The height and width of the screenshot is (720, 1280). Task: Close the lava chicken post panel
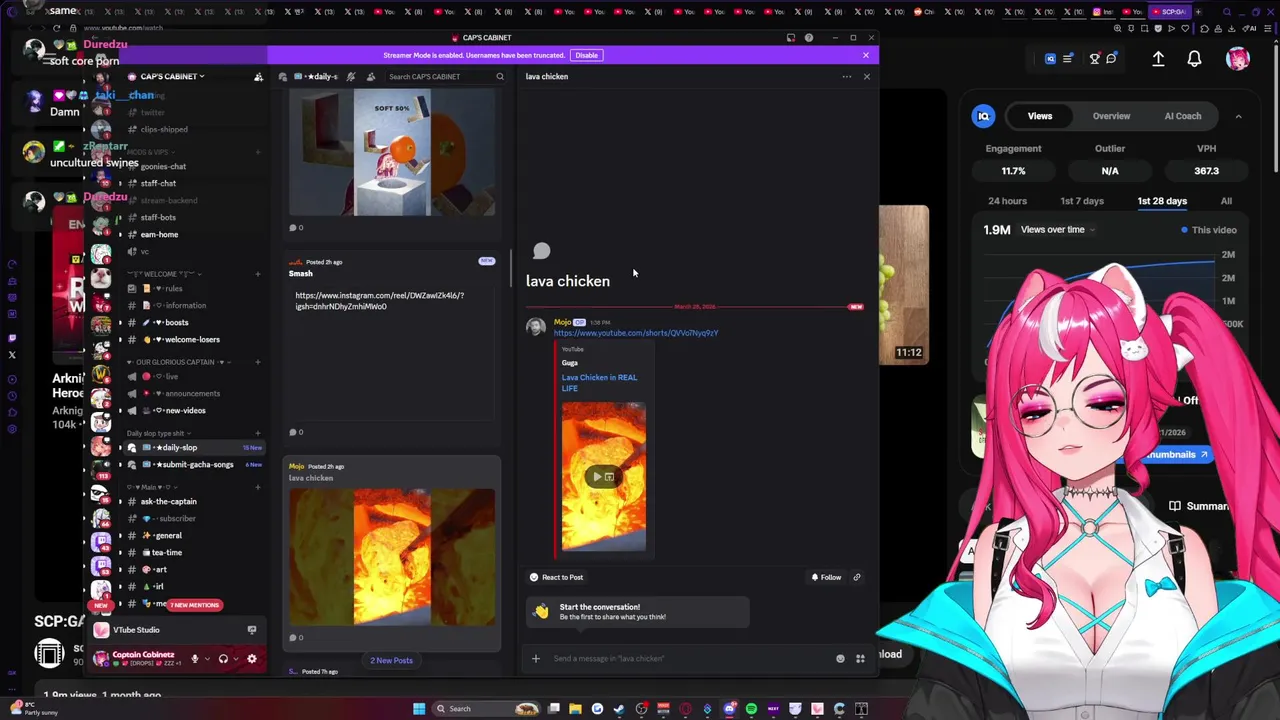[x=867, y=76]
